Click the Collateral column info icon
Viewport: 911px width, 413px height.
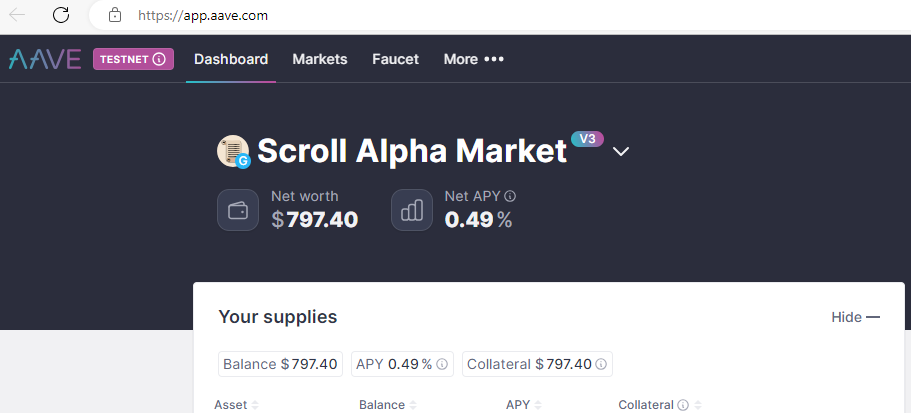(683, 406)
